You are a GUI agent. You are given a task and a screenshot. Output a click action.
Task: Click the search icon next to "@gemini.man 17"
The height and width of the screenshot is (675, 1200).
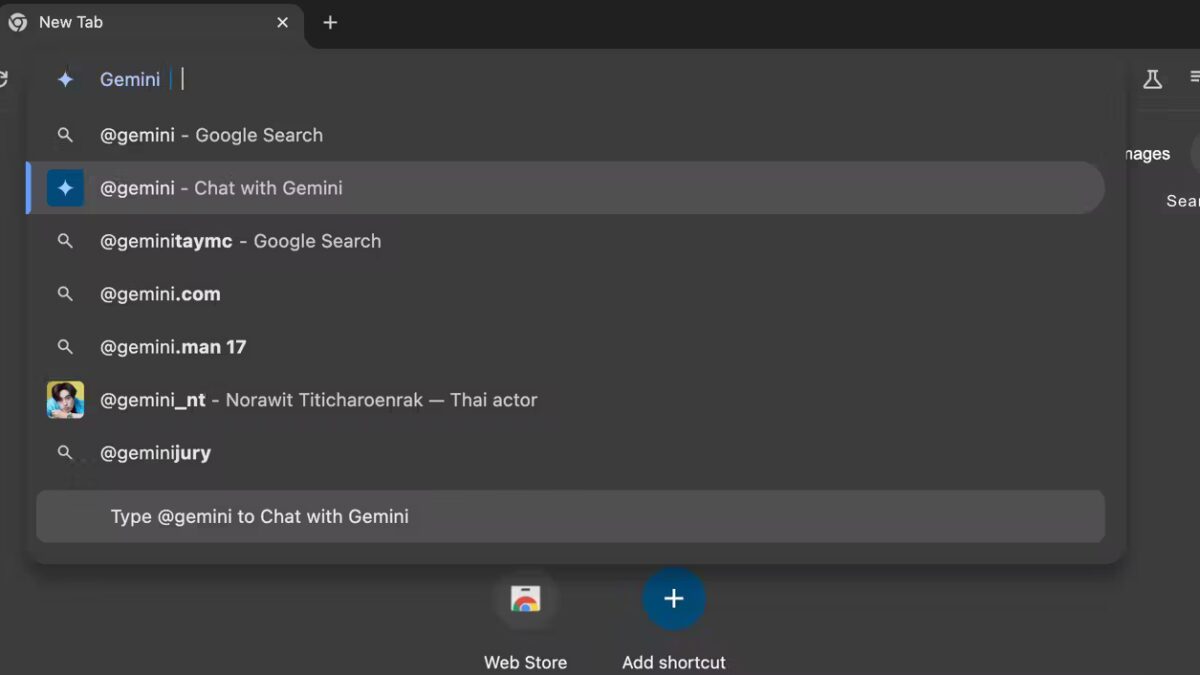coord(65,346)
